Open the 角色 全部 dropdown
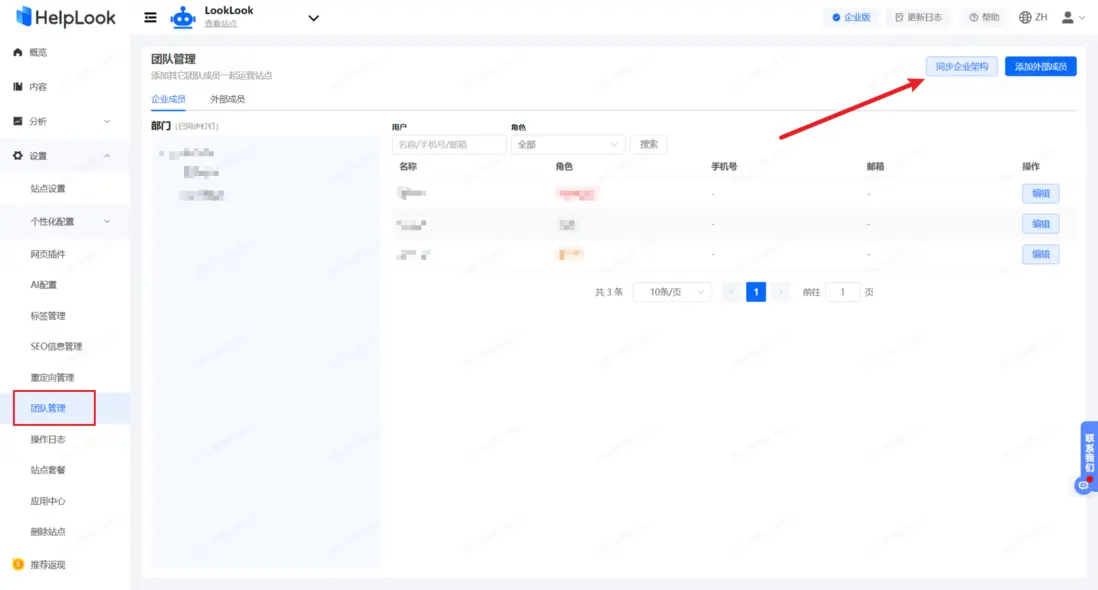The image size is (1098, 590). coord(567,144)
